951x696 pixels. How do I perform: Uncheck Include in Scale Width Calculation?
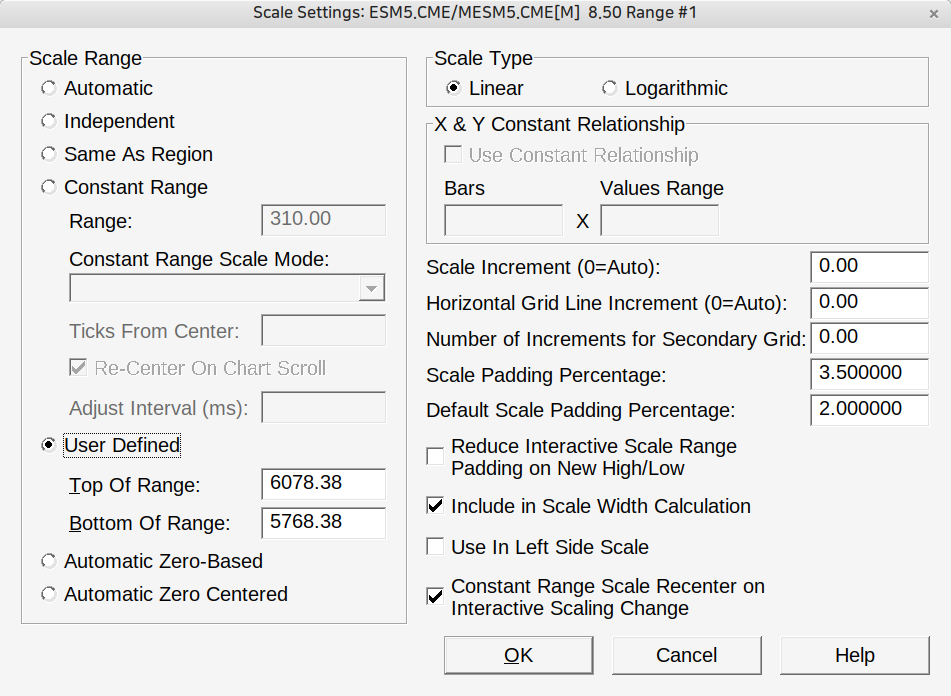tap(435, 506)
